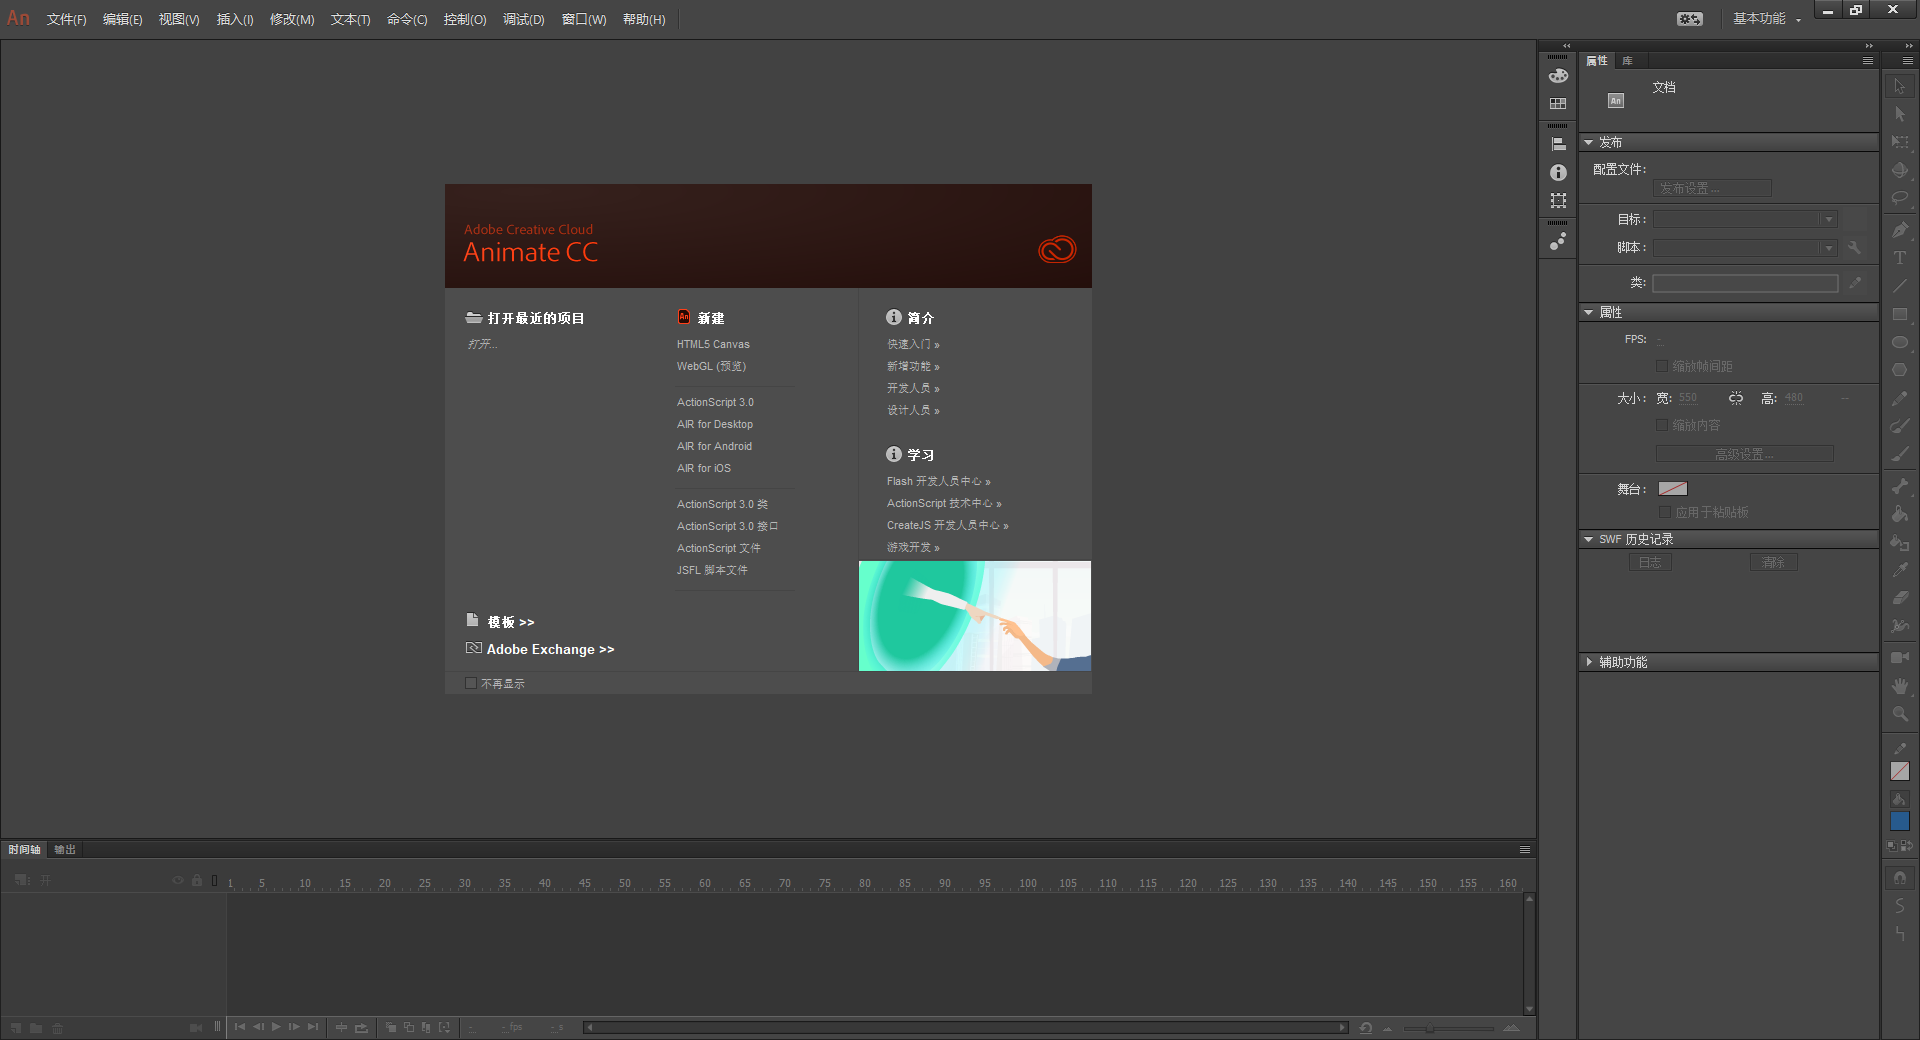This screenshot has width=1920, height=1040.
Task: Toggle the 缩放帧间距 checkbox
Action: coord(1662,367)
